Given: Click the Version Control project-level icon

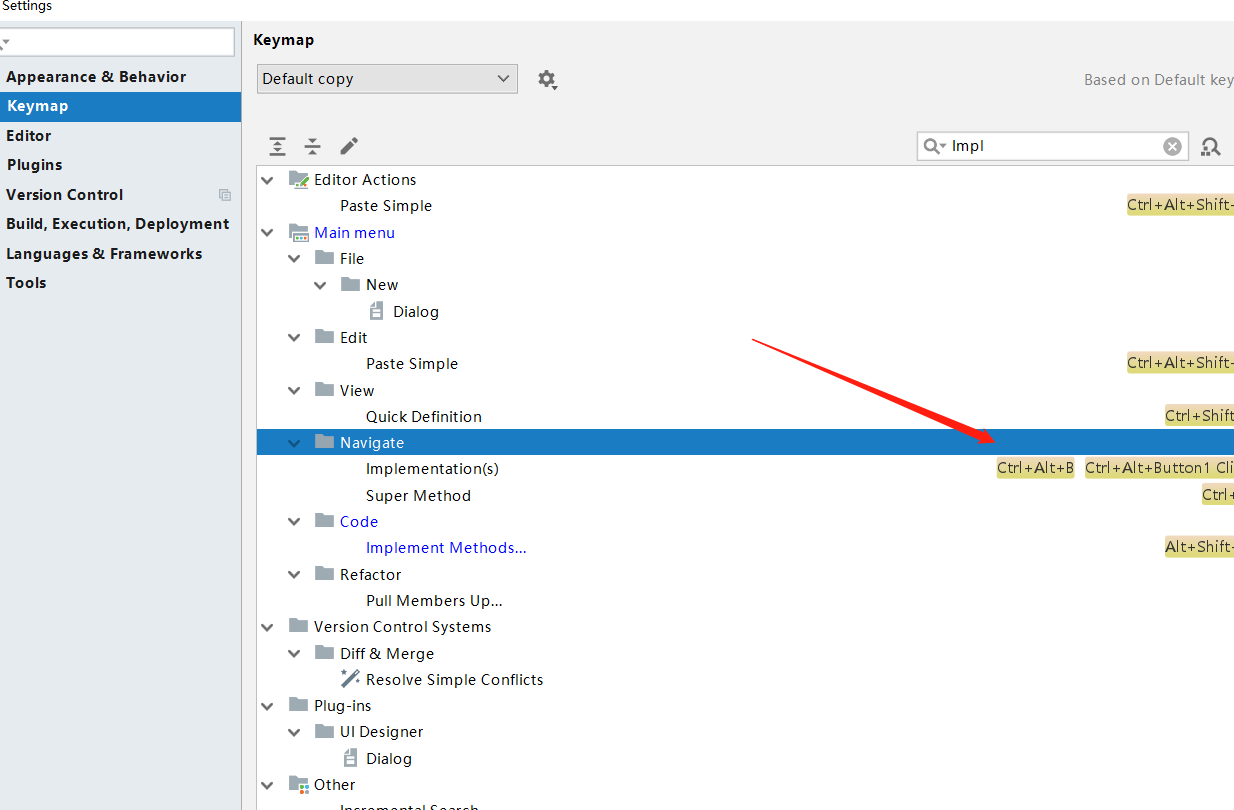Looking at the screenshot, I should click(225, 195).
